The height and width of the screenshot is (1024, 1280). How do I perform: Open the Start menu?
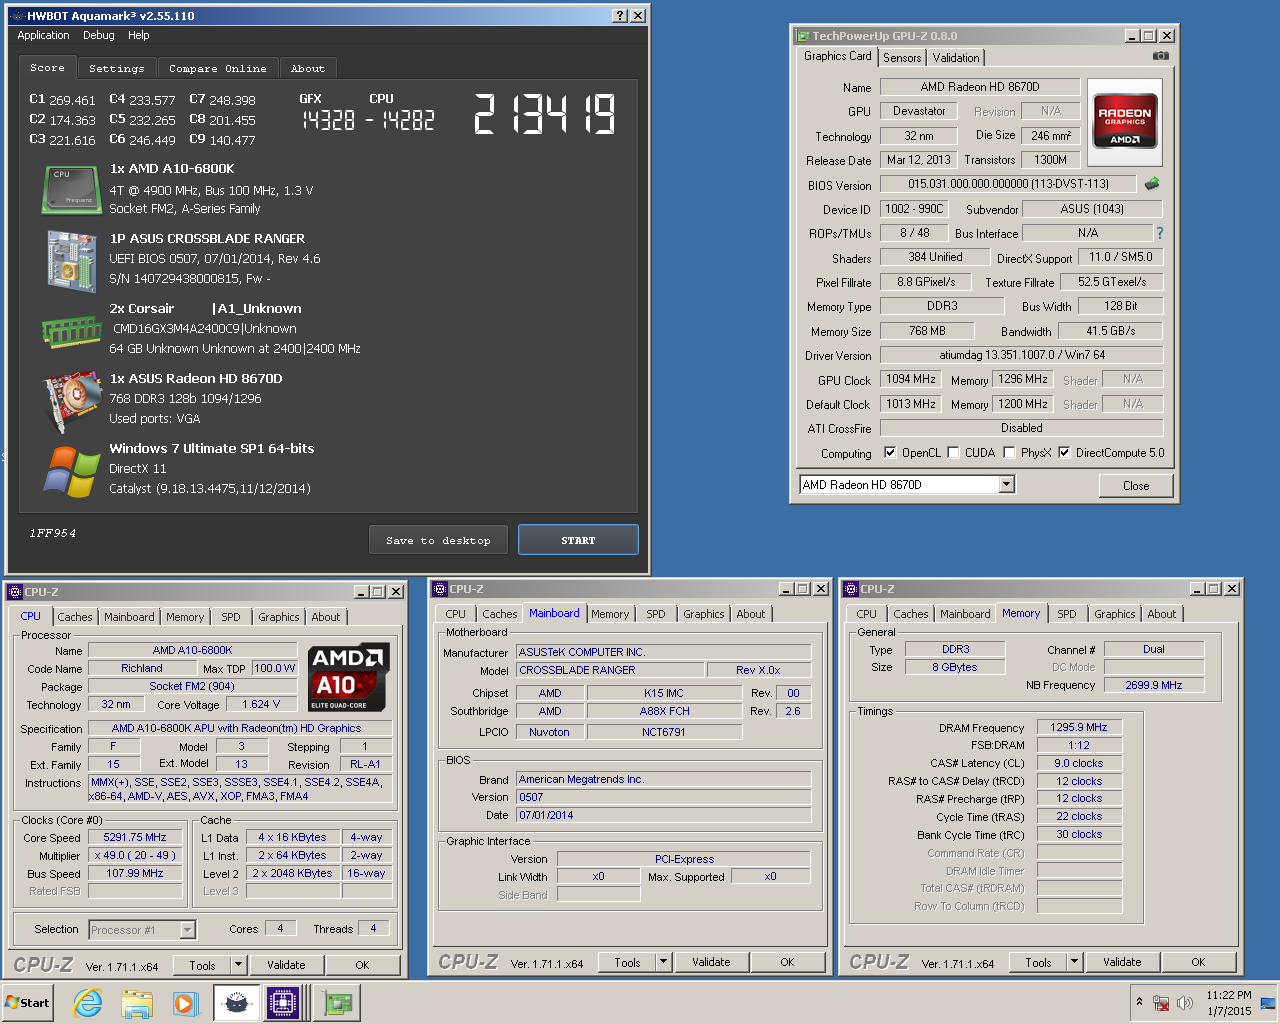[27, 1003]
